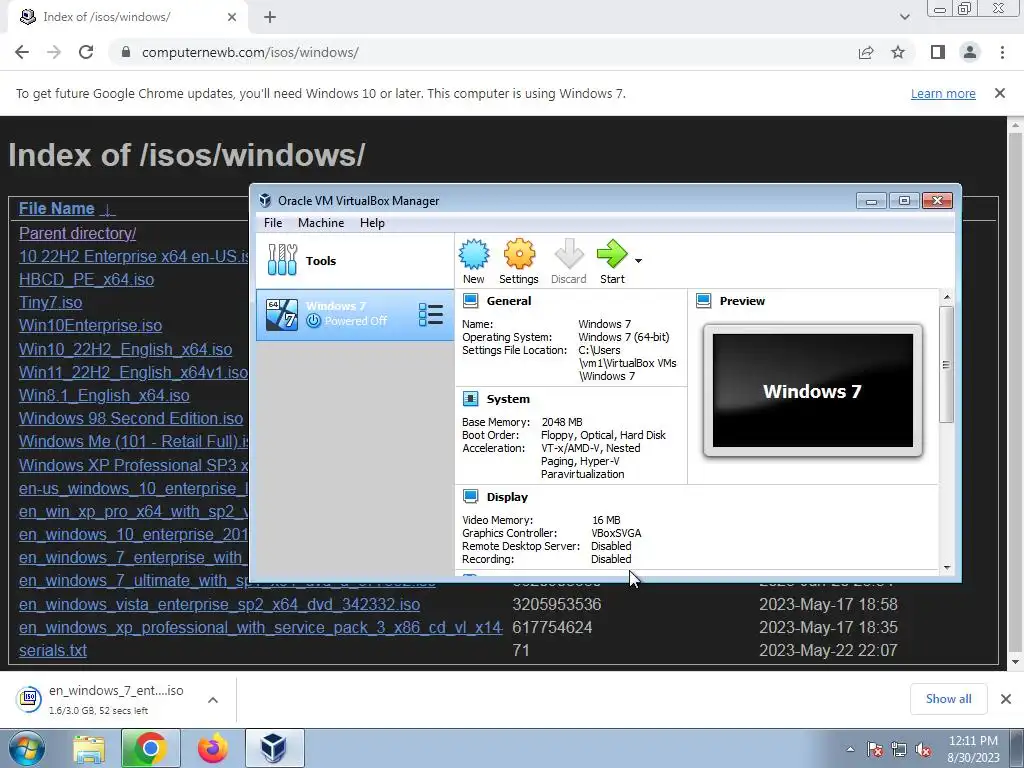Click the site lock icon

coord(126,52)
